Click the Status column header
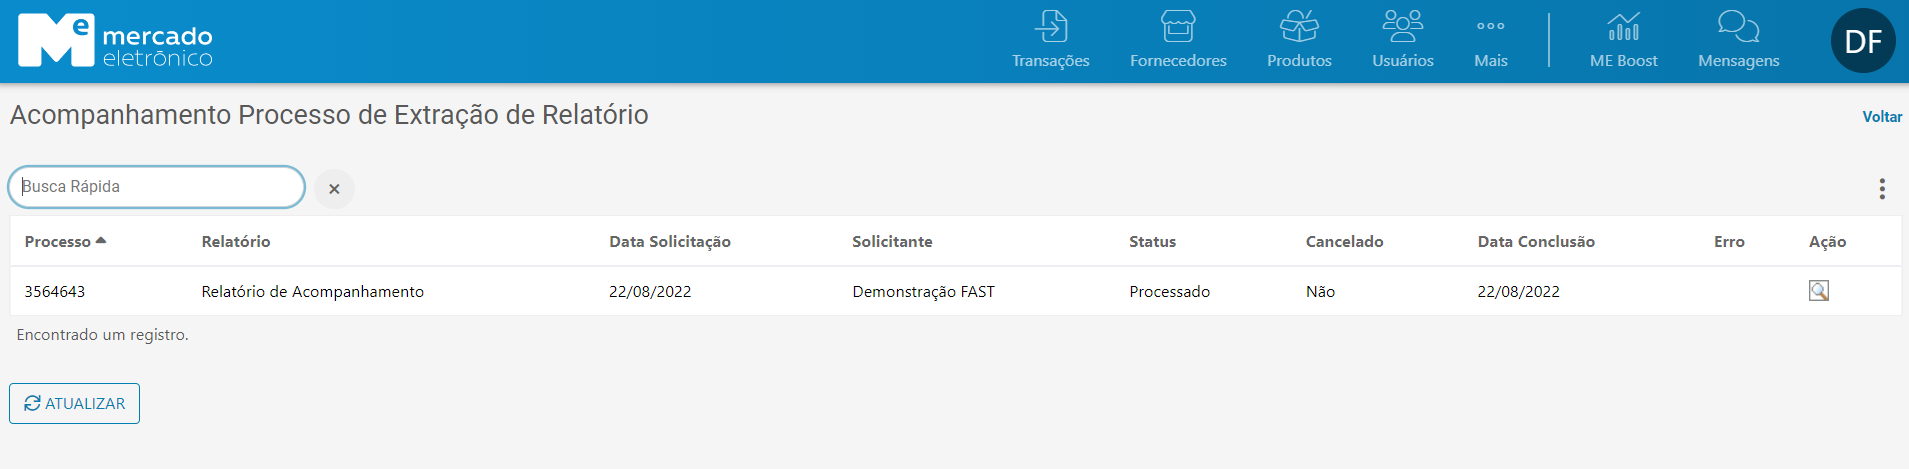 click(1152, 242)
